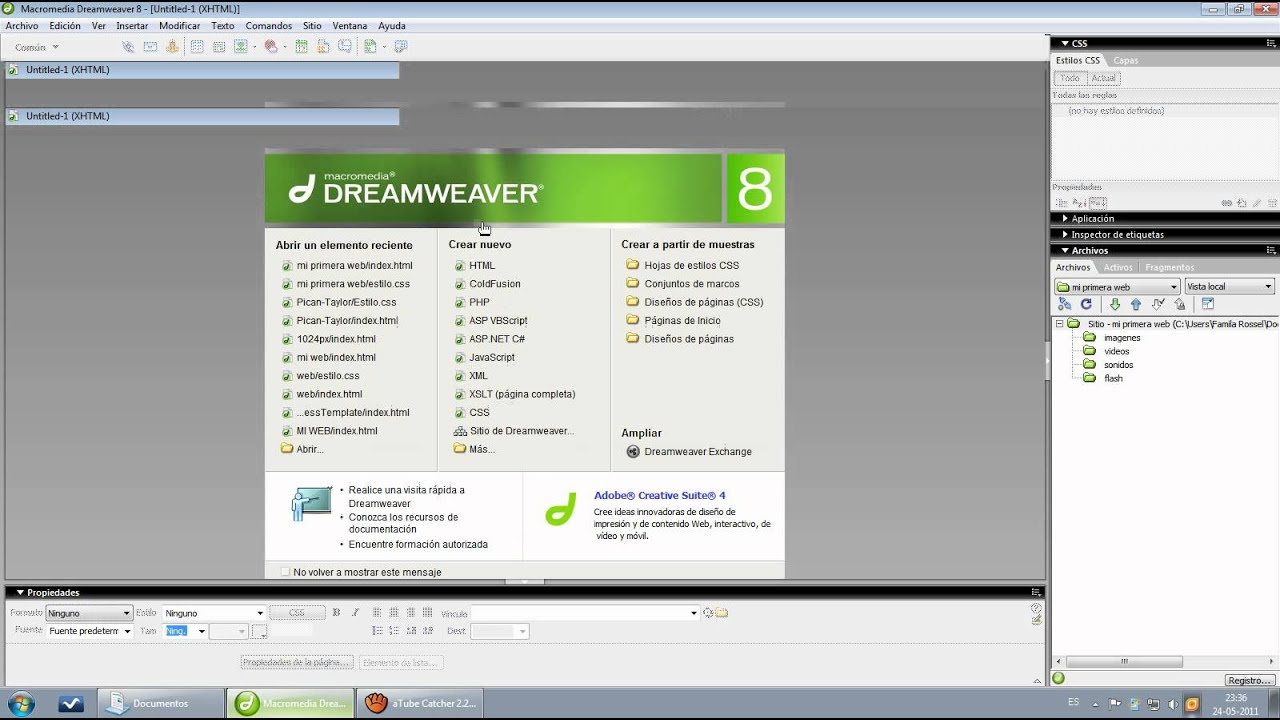Click the help icon in Propiedades panel
1280x720 pixels.
point(1036,607)
